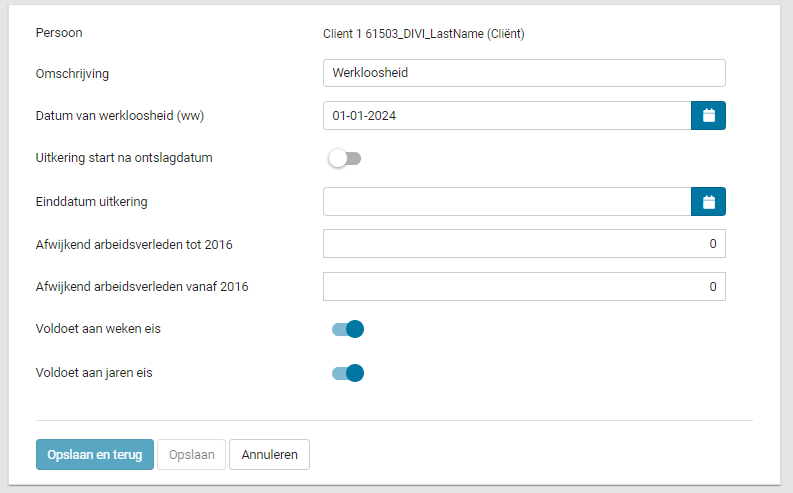
Task: Focus Afwijkend arbeidsverleden vanaf 2016 number field
Action: [524, 287]
